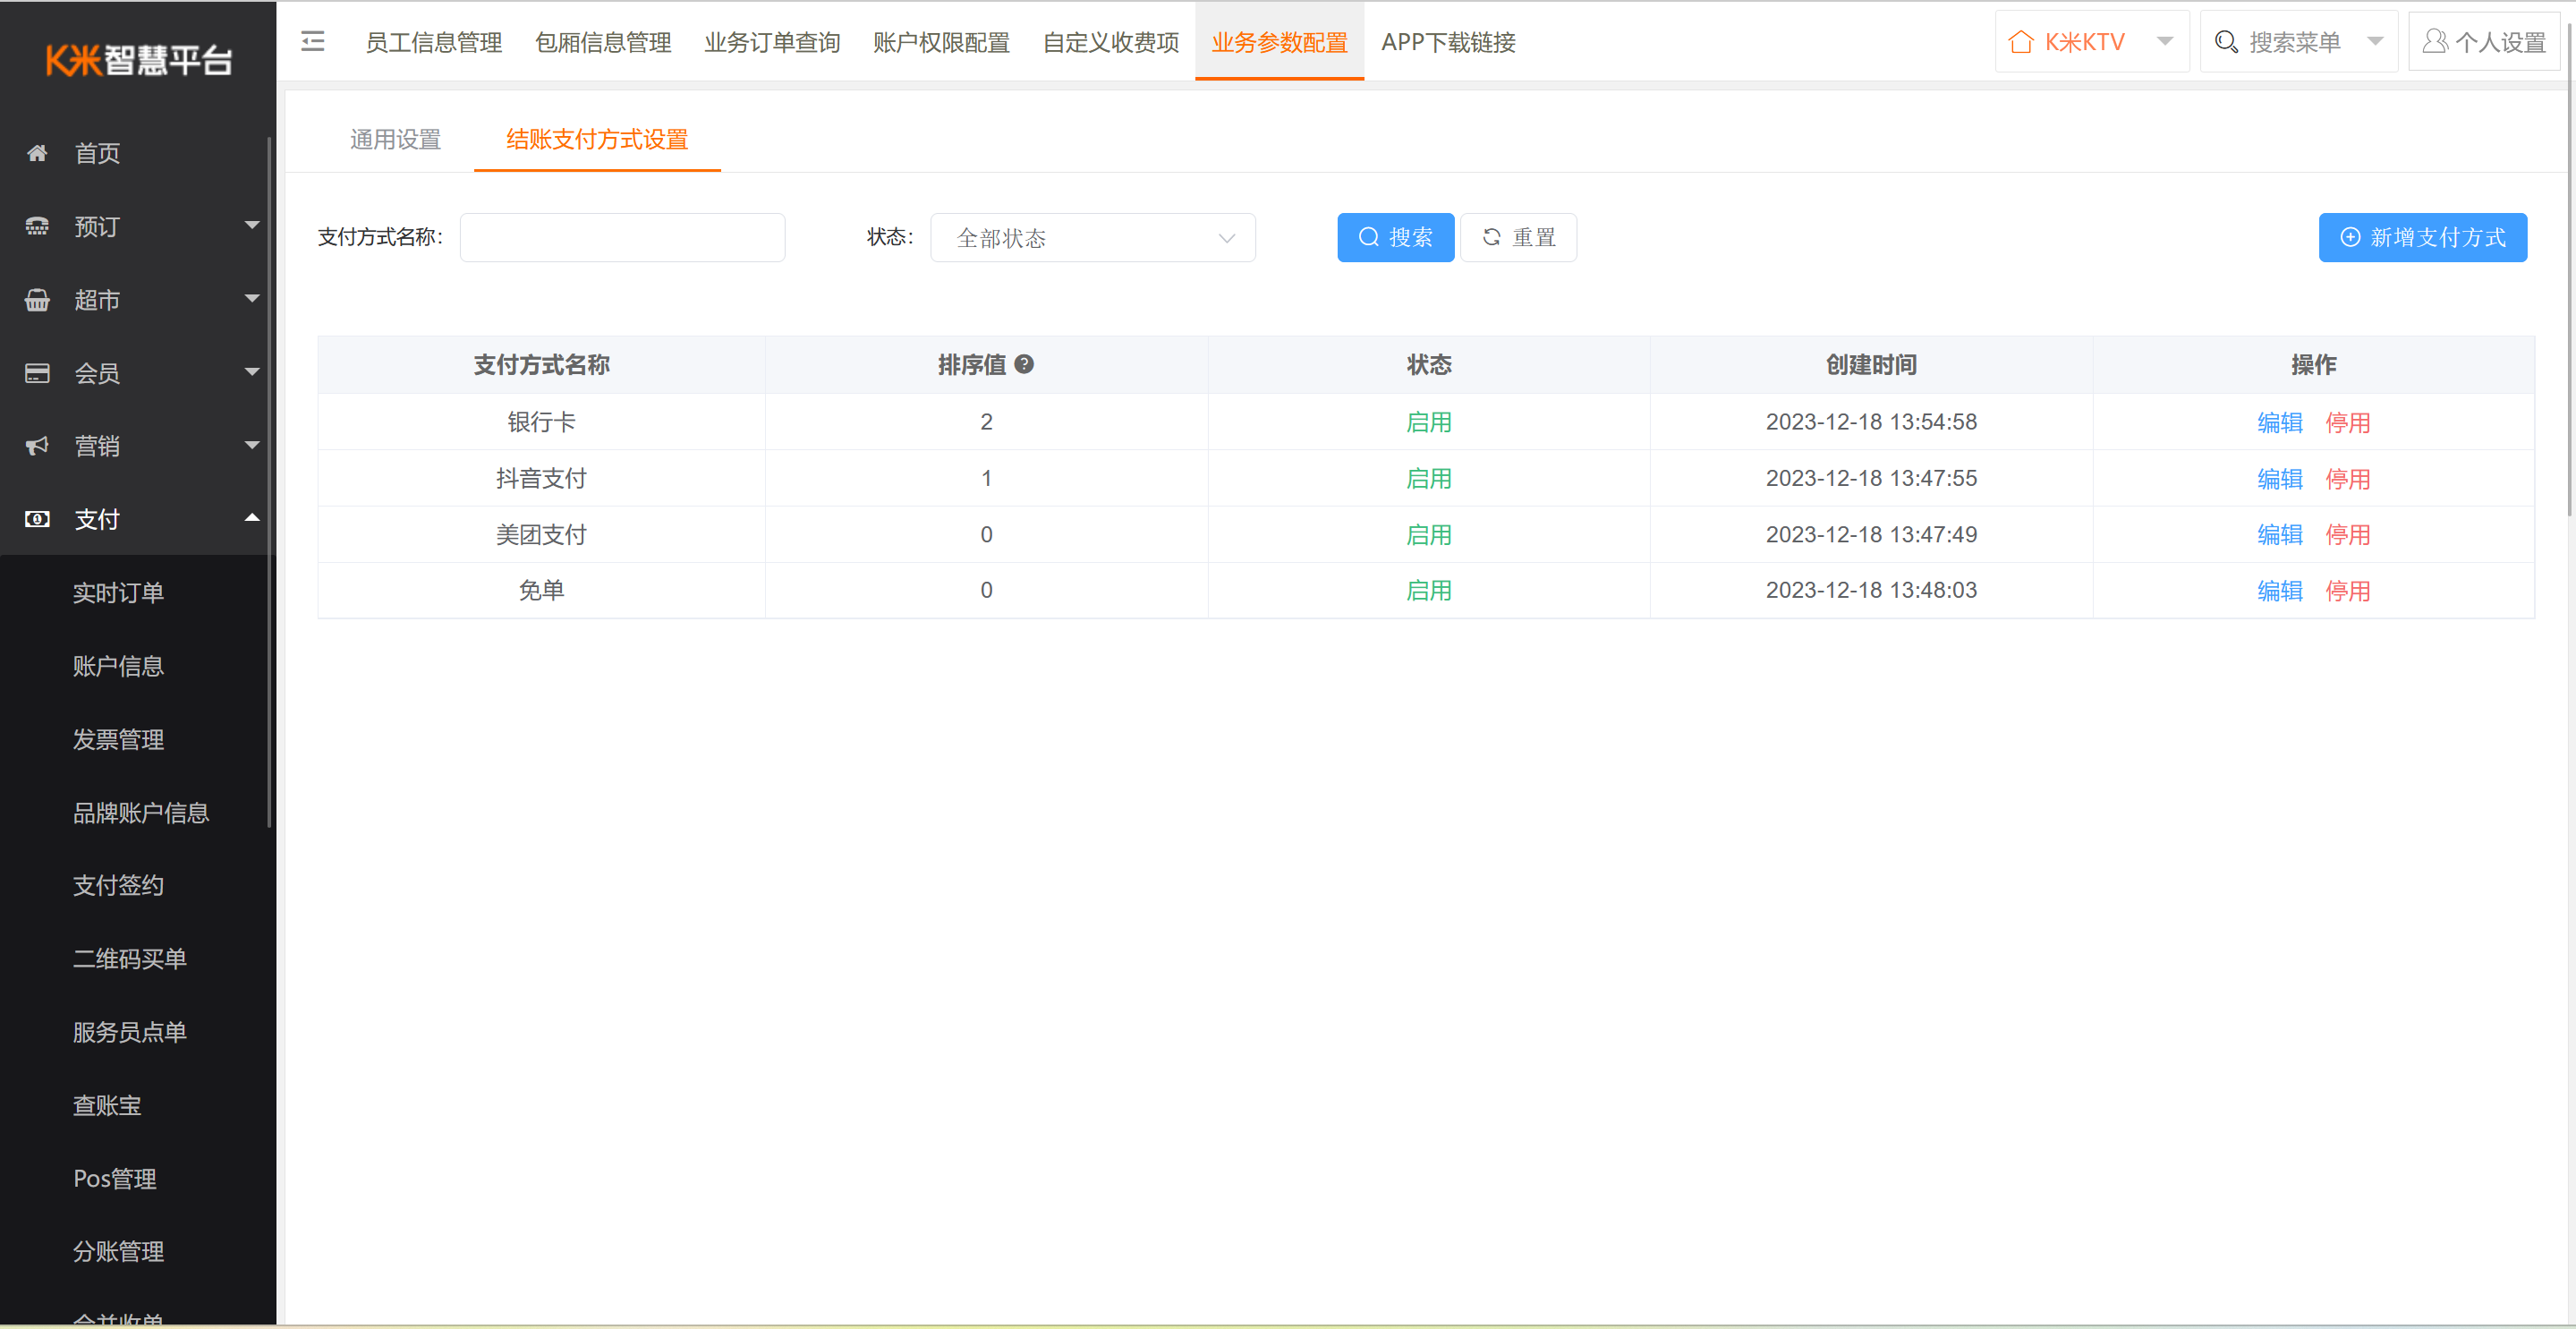Image resolution: width=2576 pixels, height=1329 pixels.
Task: Click the 重置 button
Action: click(x=1518, y=237)
